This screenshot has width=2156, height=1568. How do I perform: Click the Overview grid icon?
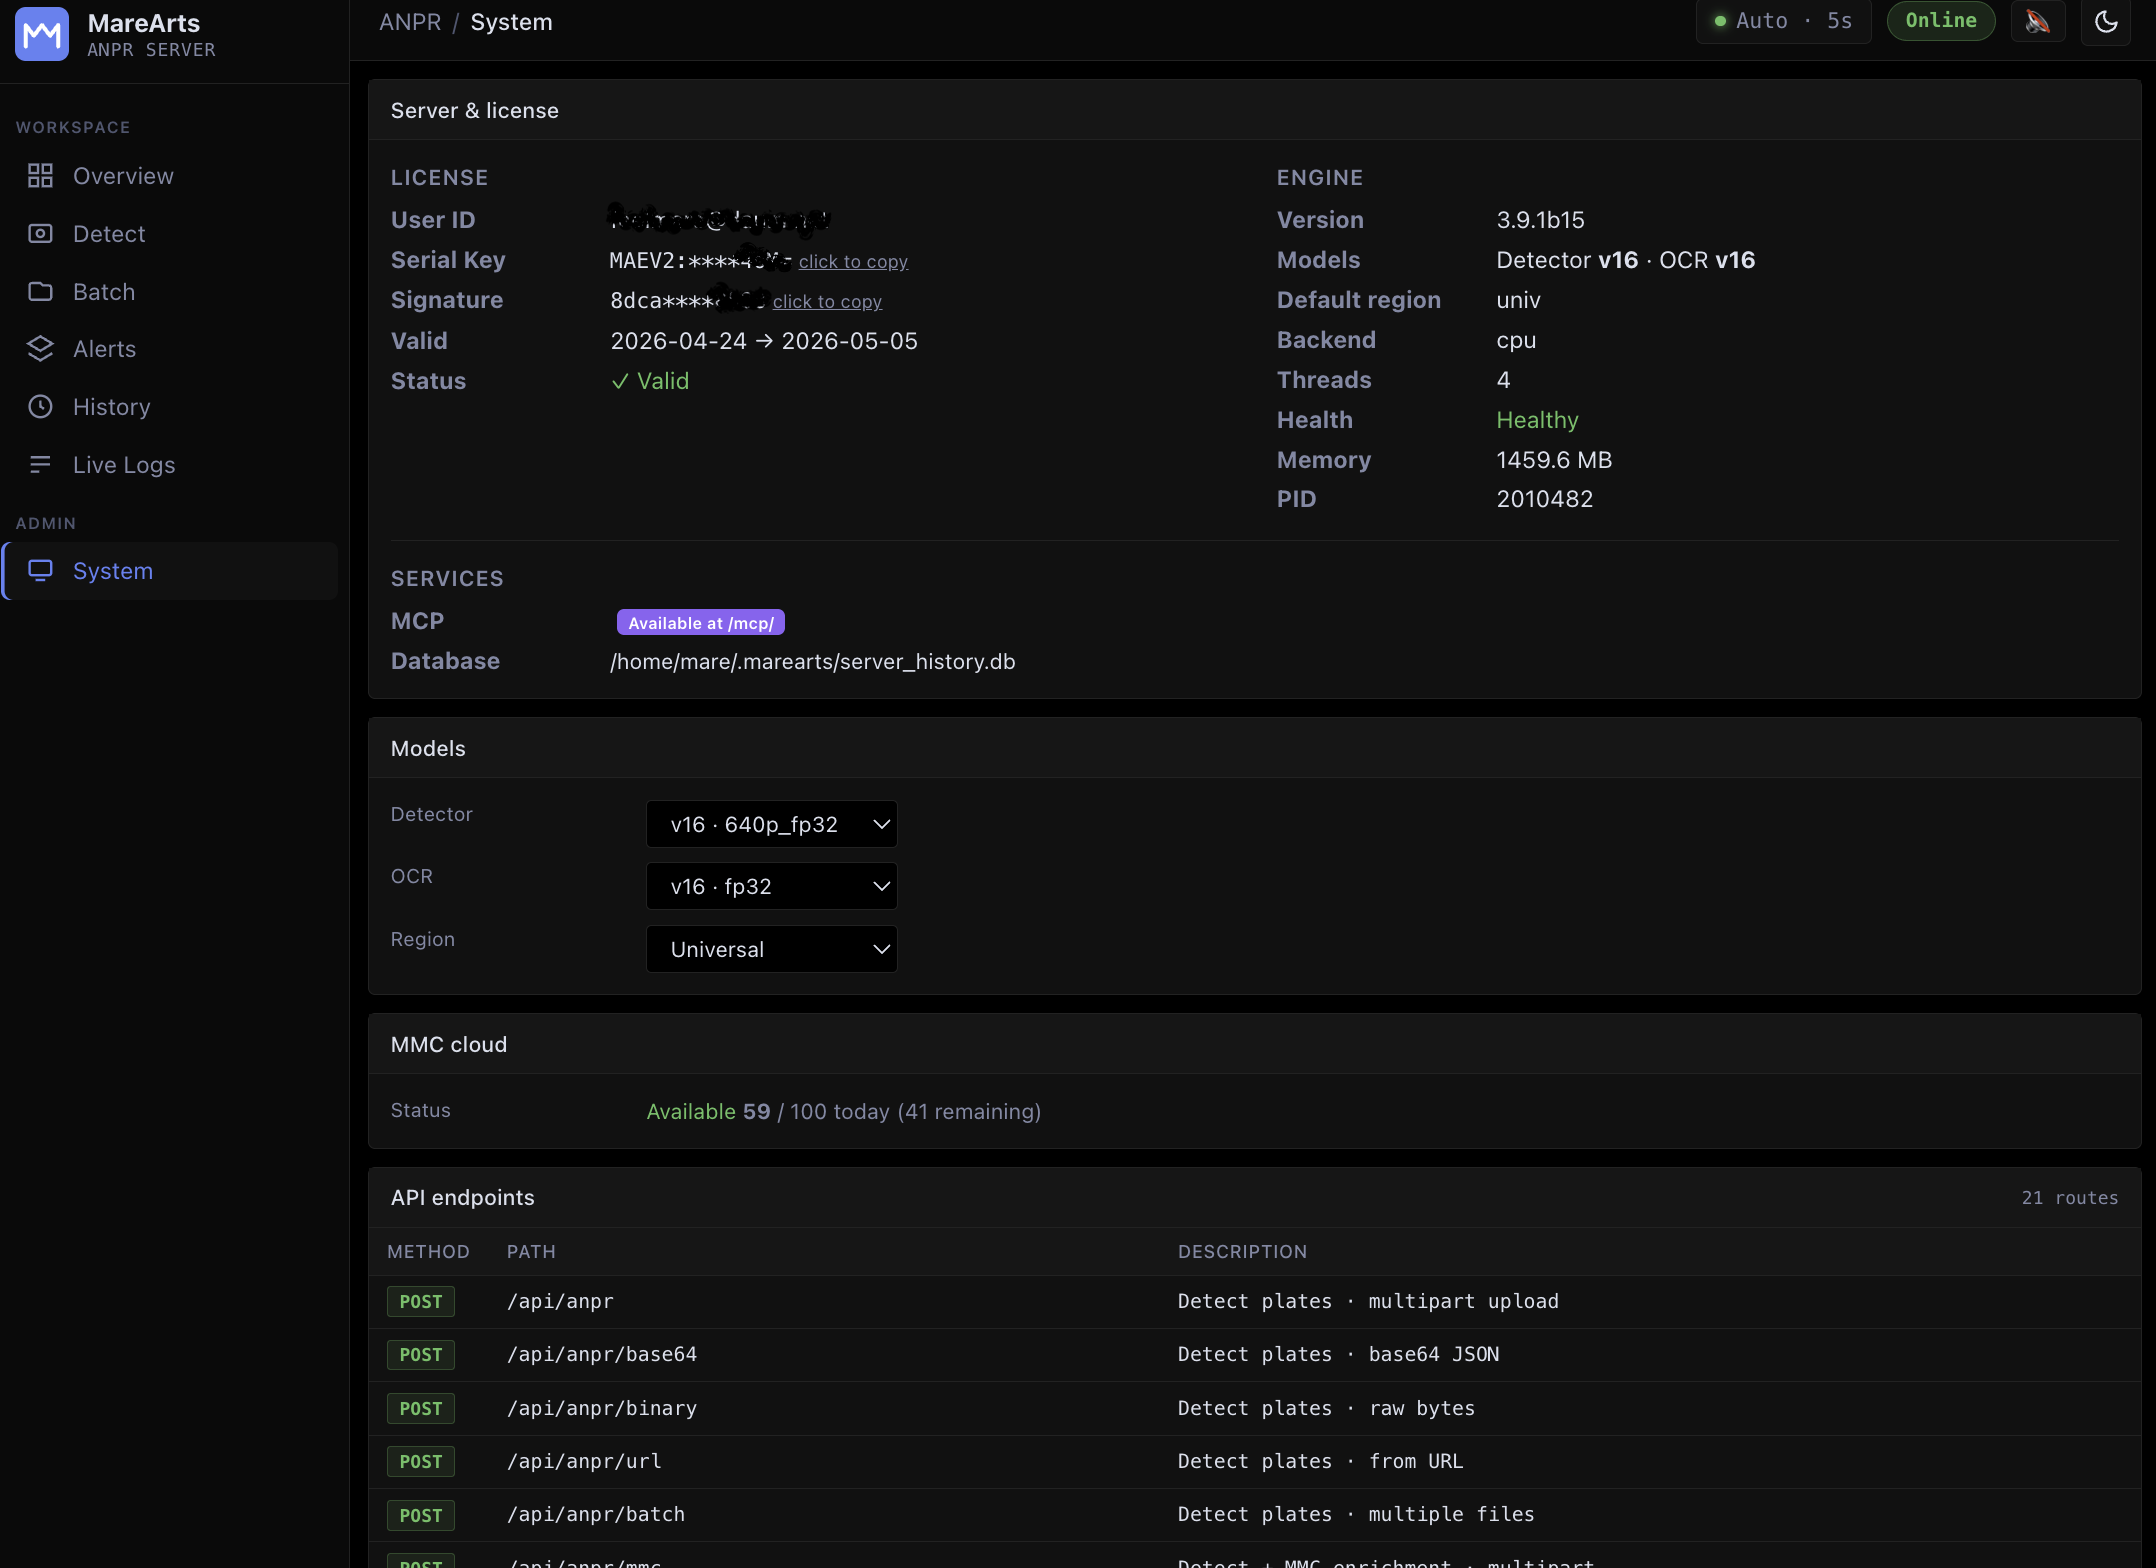(40, 176)
